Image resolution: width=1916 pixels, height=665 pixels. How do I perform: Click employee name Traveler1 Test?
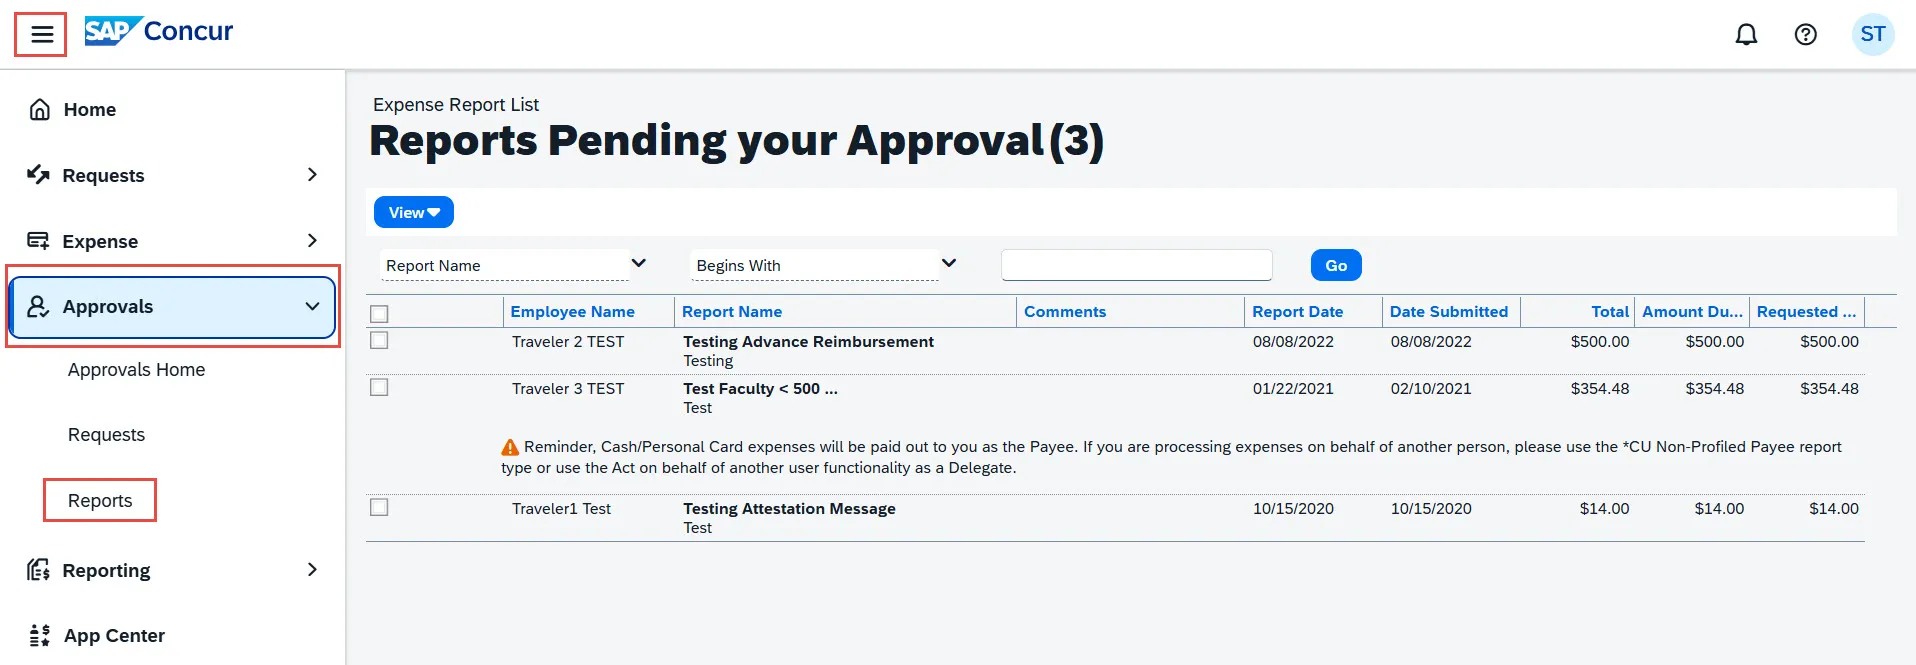point(561,509)
